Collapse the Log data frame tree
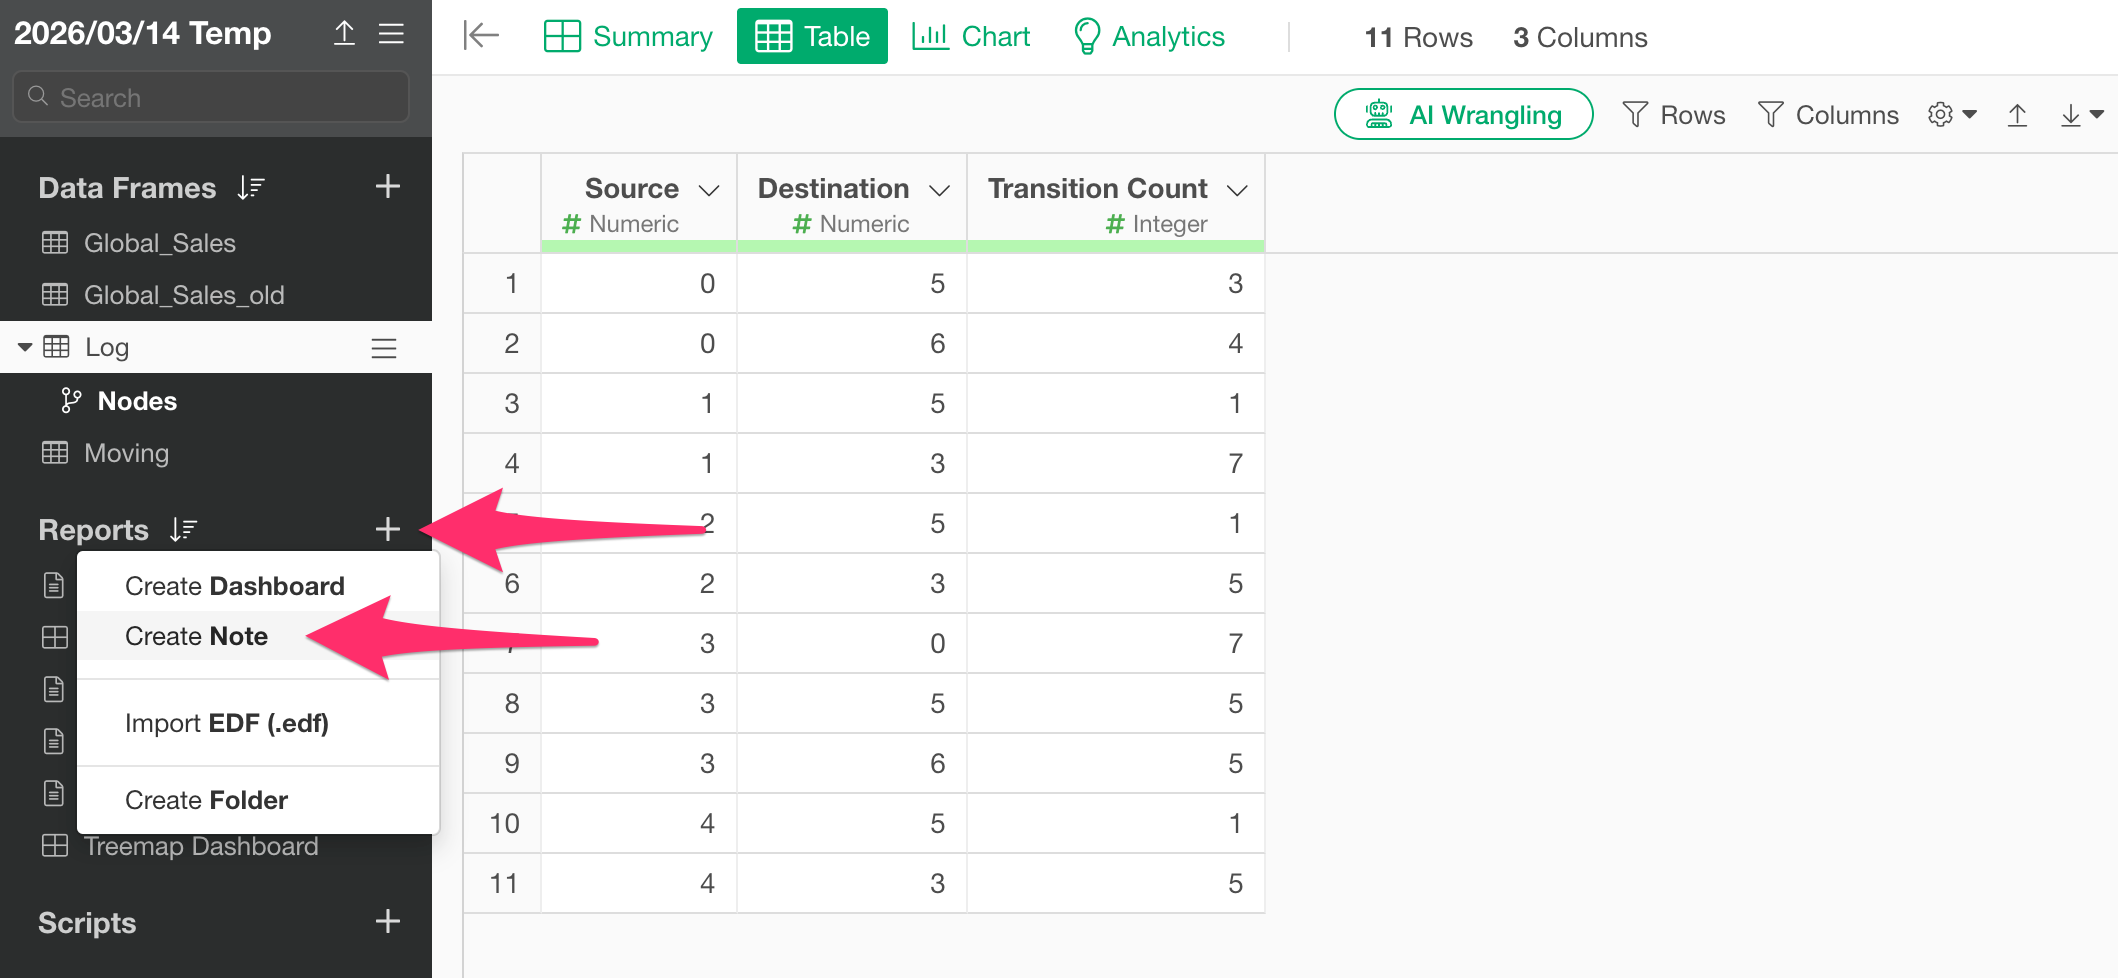The image size is (2118, 978). click(25, 347)
